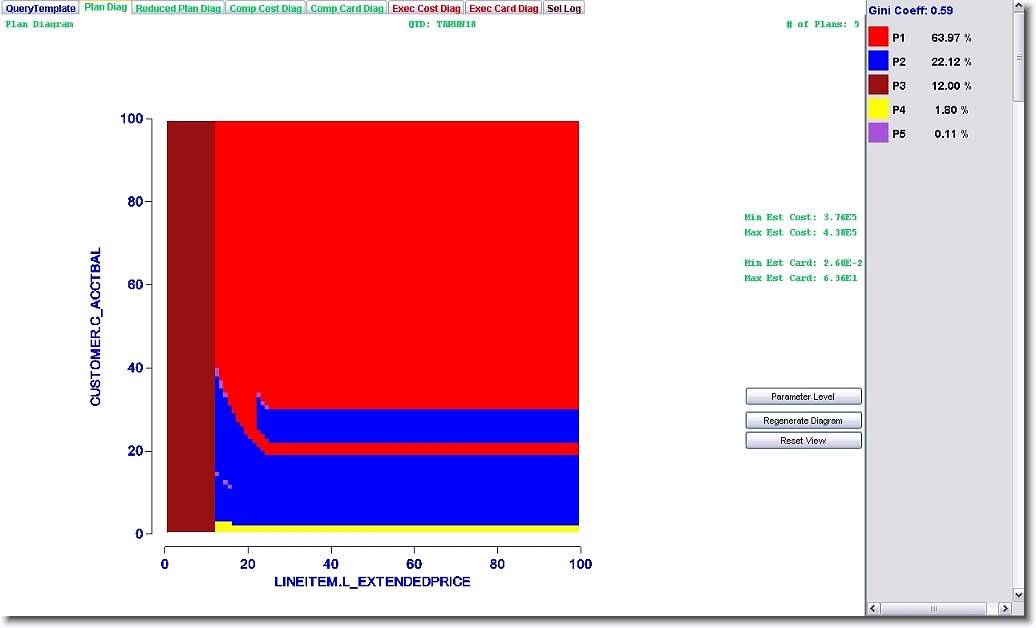Image resolution: width=1036 pixels, height=628 pixels.
Task: Click the red P1 legend swatch
Action: click(878, 37)
